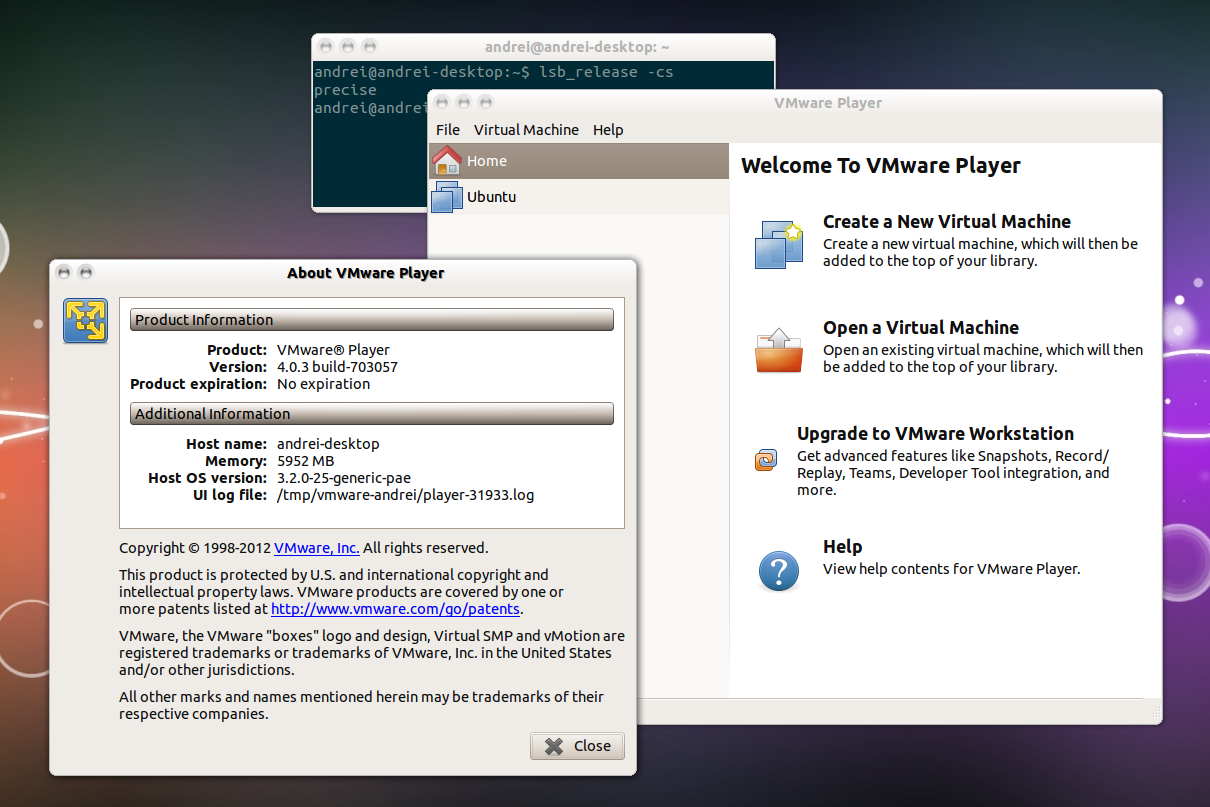Open the Help menu in VMware Player
This screenshot has width=1210, height=807.
tap(608, 130)
